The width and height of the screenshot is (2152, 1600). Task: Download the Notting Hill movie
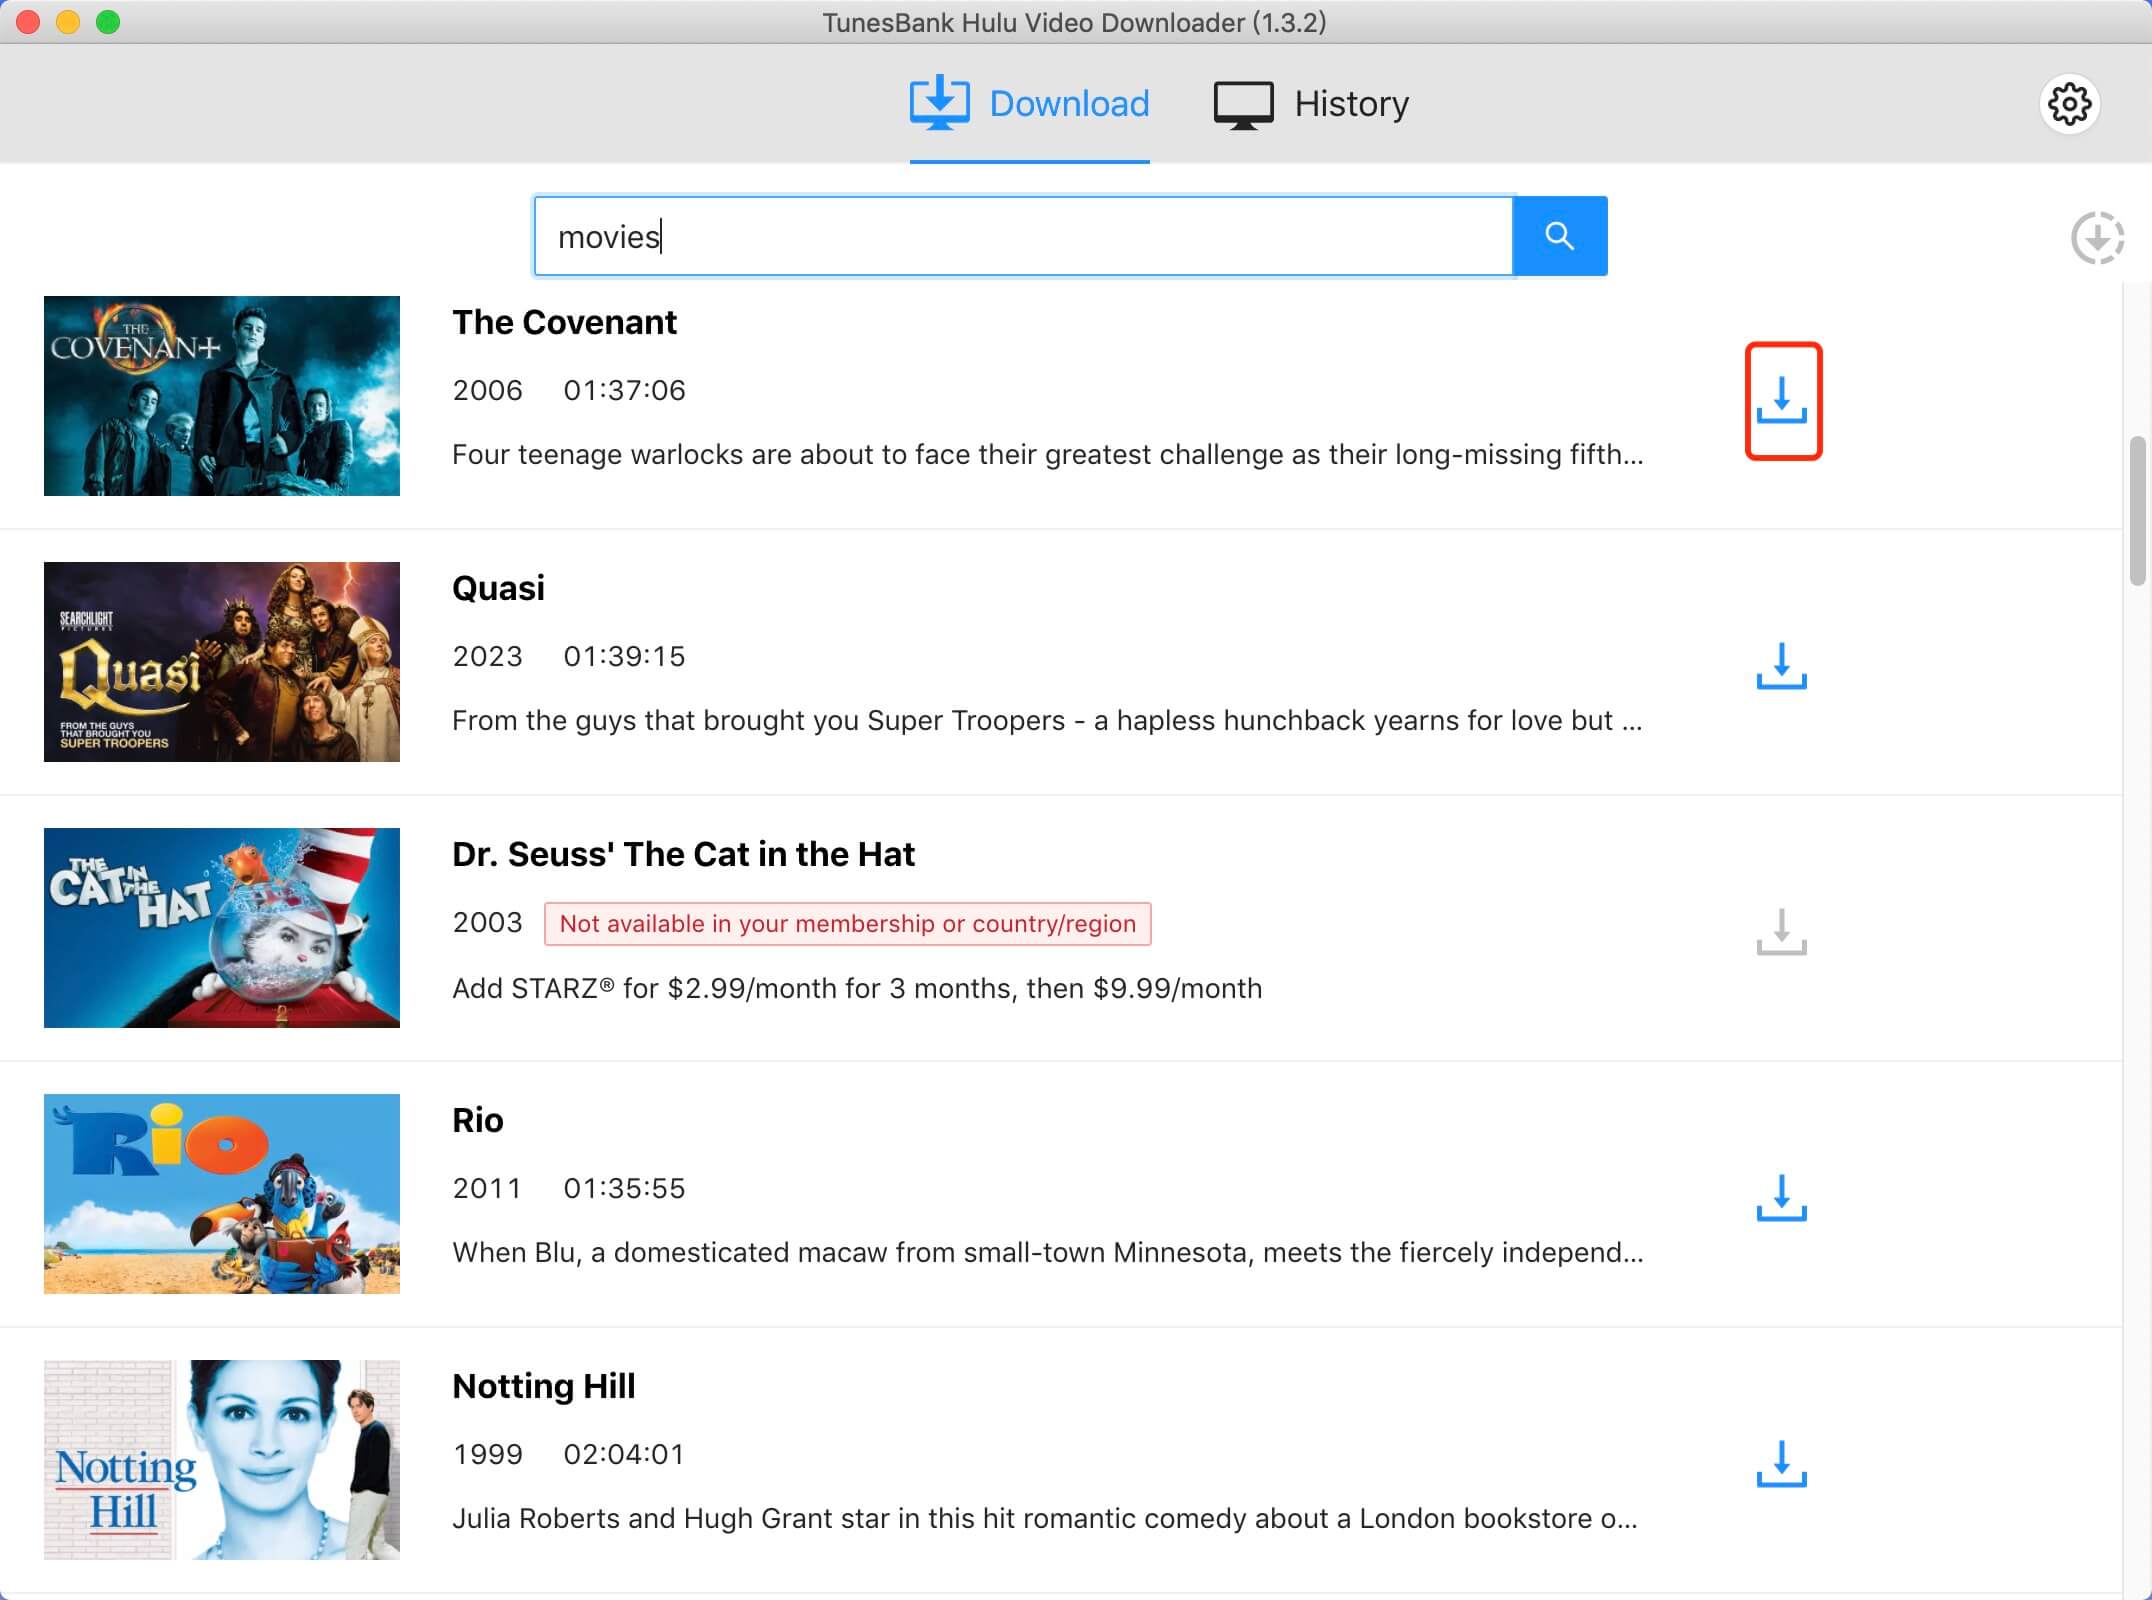(1782, 1464)
